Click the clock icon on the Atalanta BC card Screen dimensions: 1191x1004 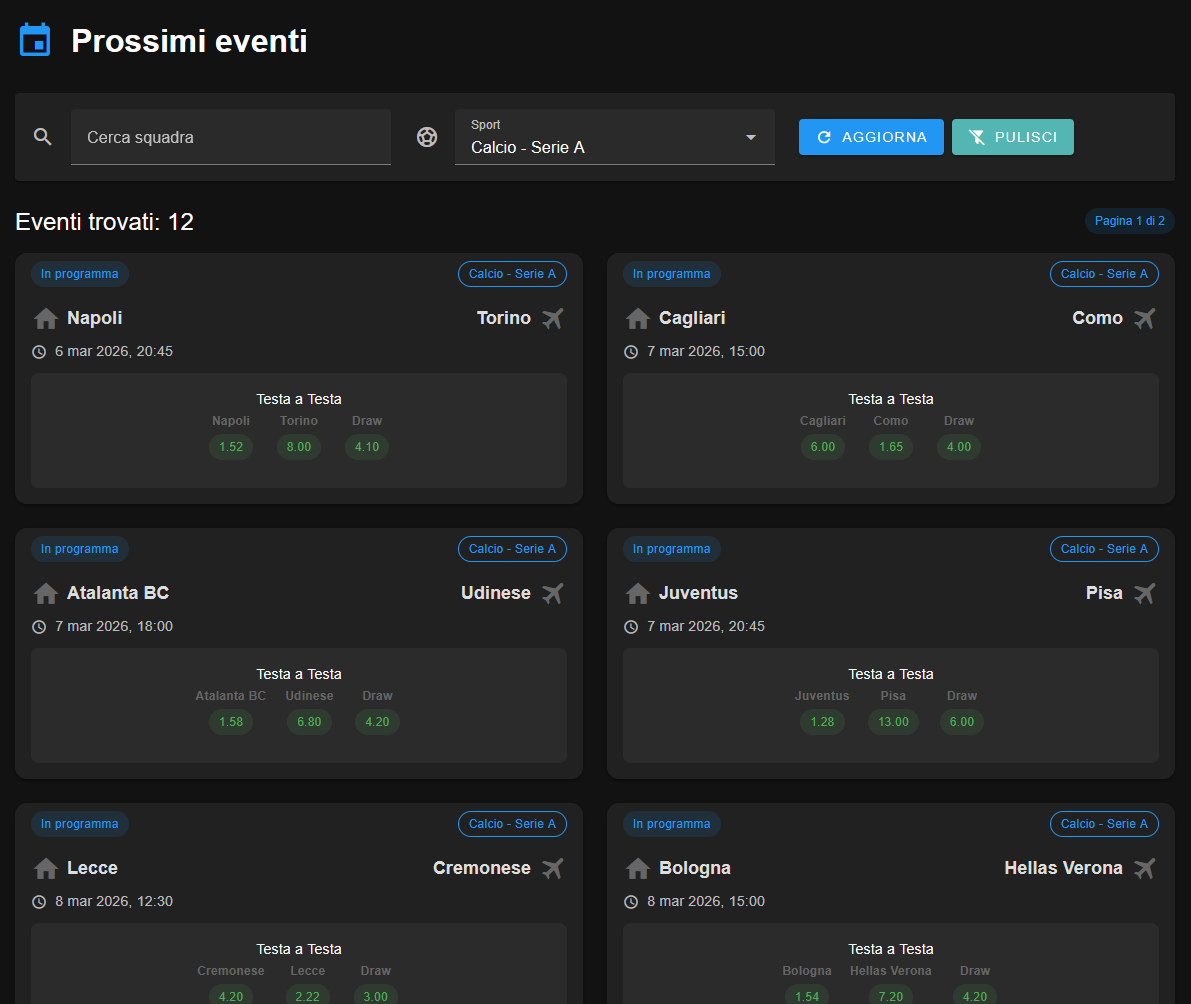[38, 626]
